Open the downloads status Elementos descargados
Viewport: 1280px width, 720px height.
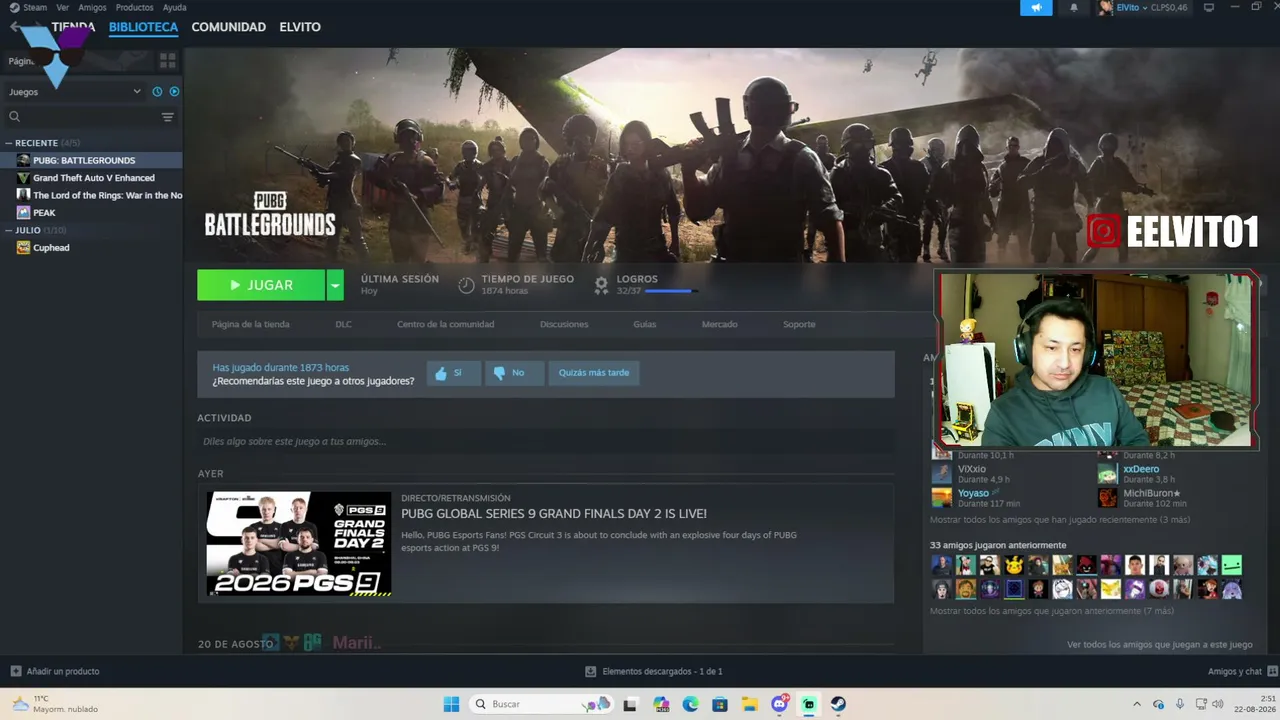(x=654, y=671)
